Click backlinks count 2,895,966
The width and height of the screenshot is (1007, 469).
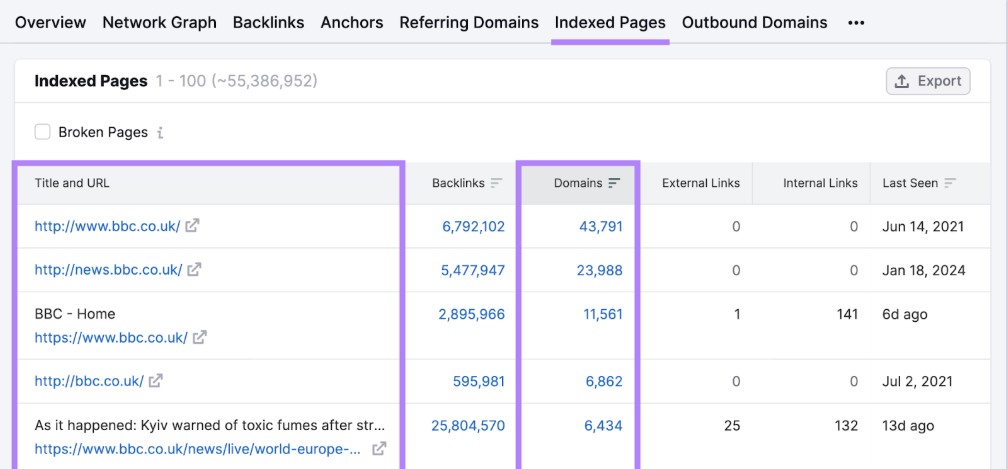[x=471, y=314]
